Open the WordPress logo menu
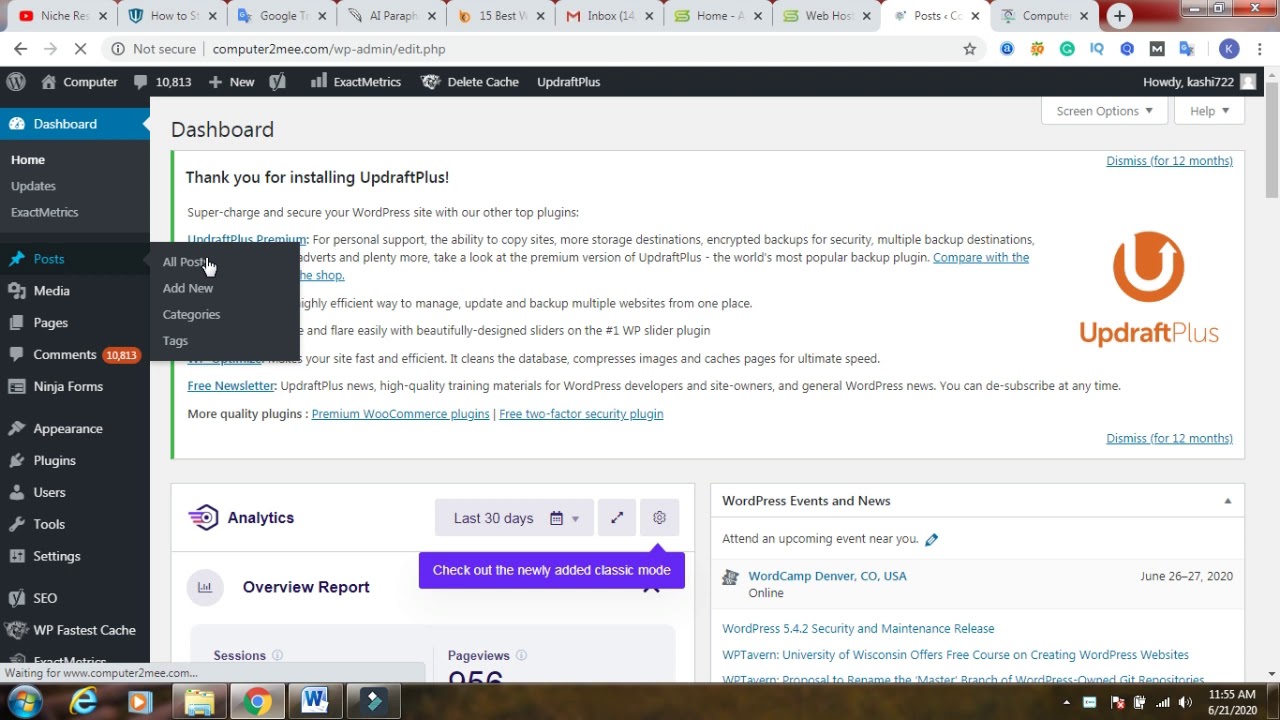 15,82
